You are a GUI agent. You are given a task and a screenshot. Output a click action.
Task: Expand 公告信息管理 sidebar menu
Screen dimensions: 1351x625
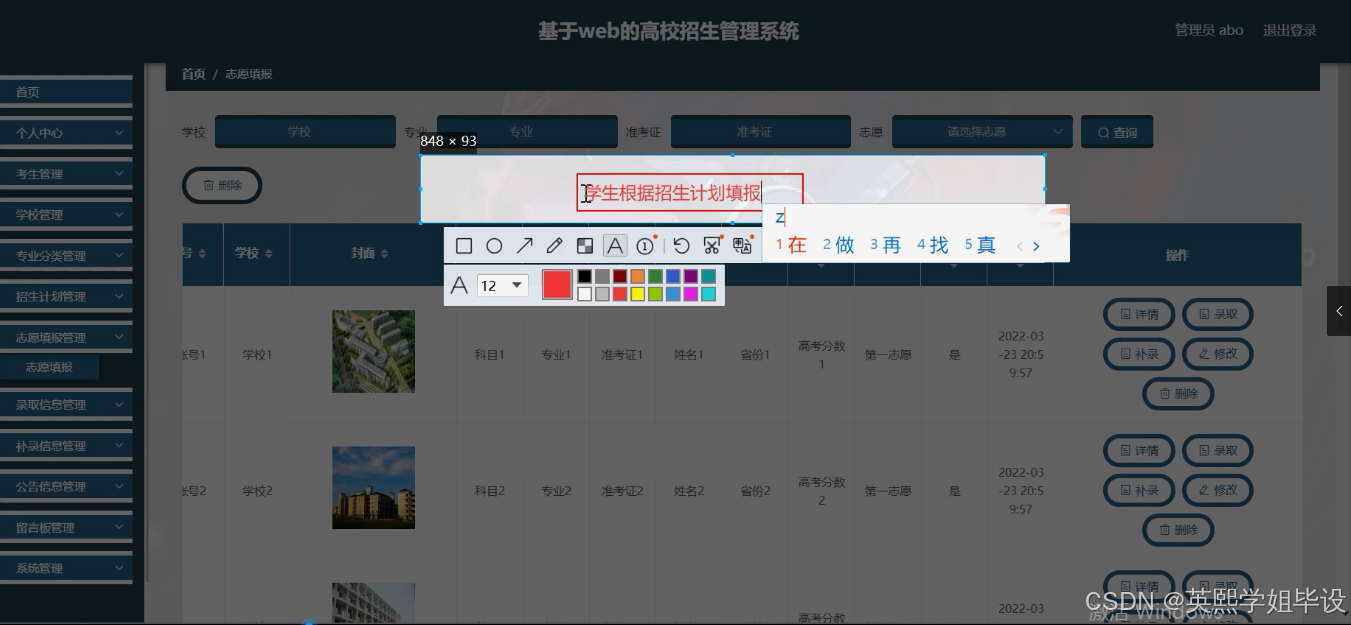coord(66,487)
